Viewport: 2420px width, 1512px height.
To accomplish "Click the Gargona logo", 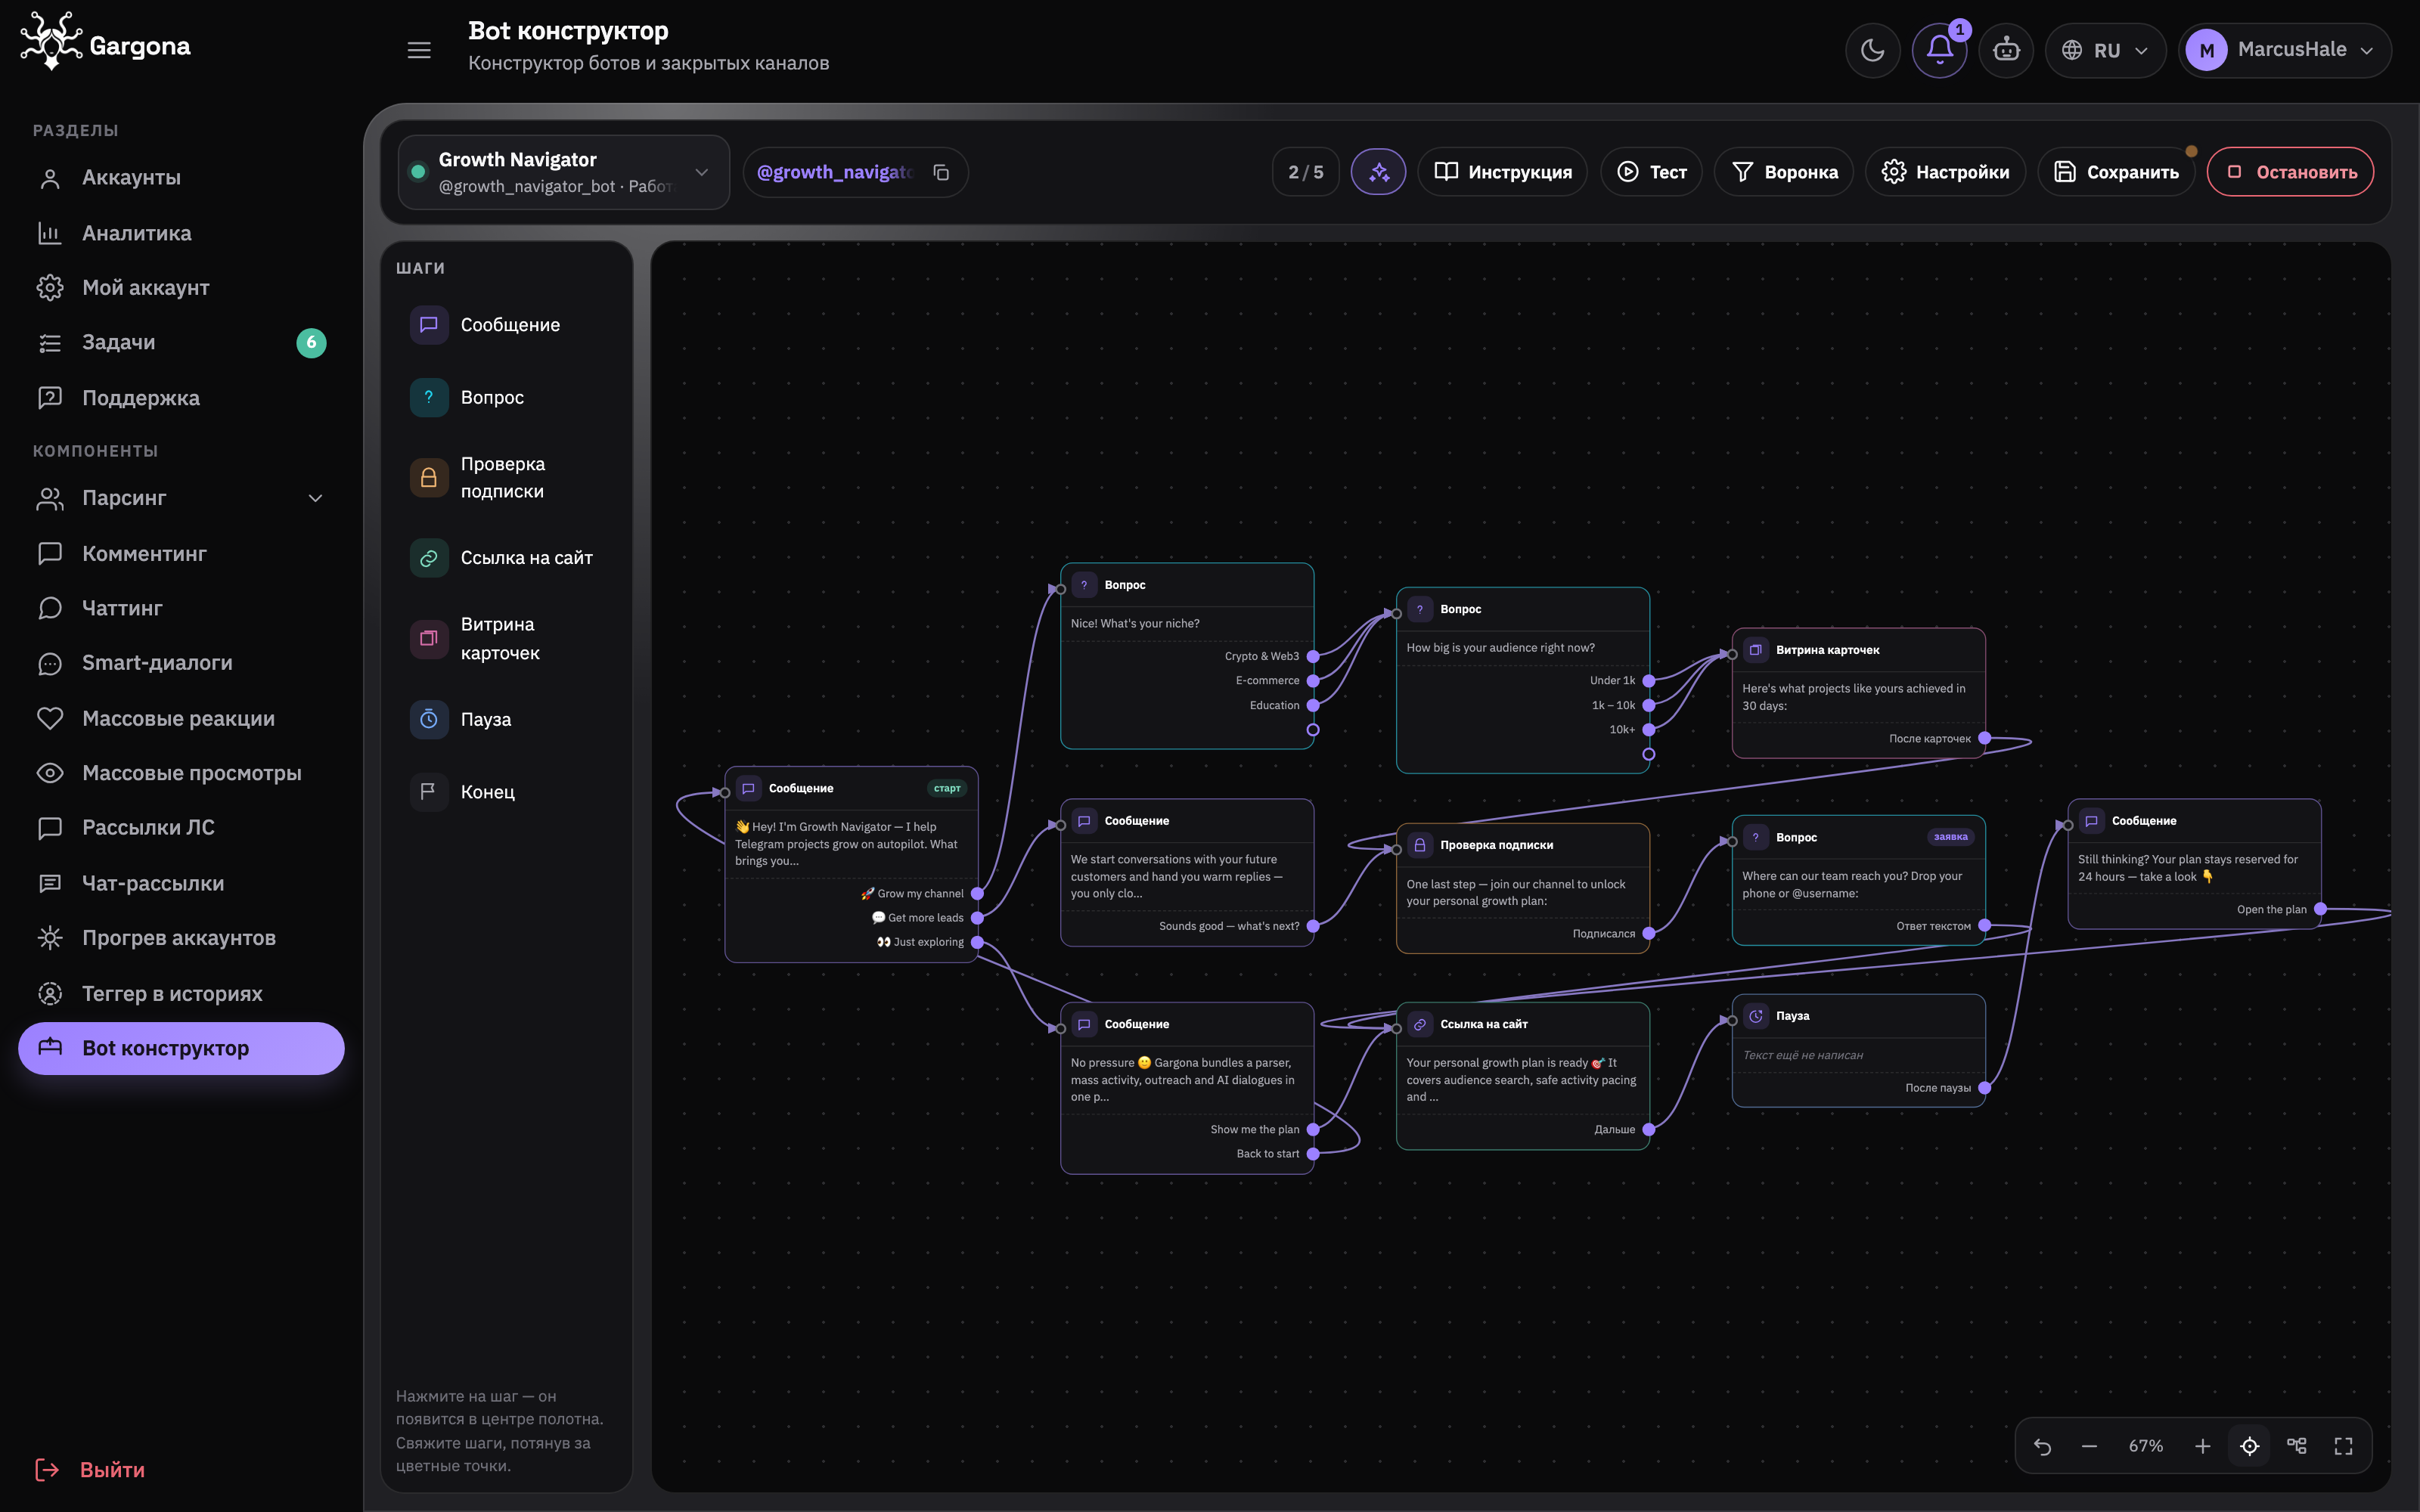I will (105, 42).
